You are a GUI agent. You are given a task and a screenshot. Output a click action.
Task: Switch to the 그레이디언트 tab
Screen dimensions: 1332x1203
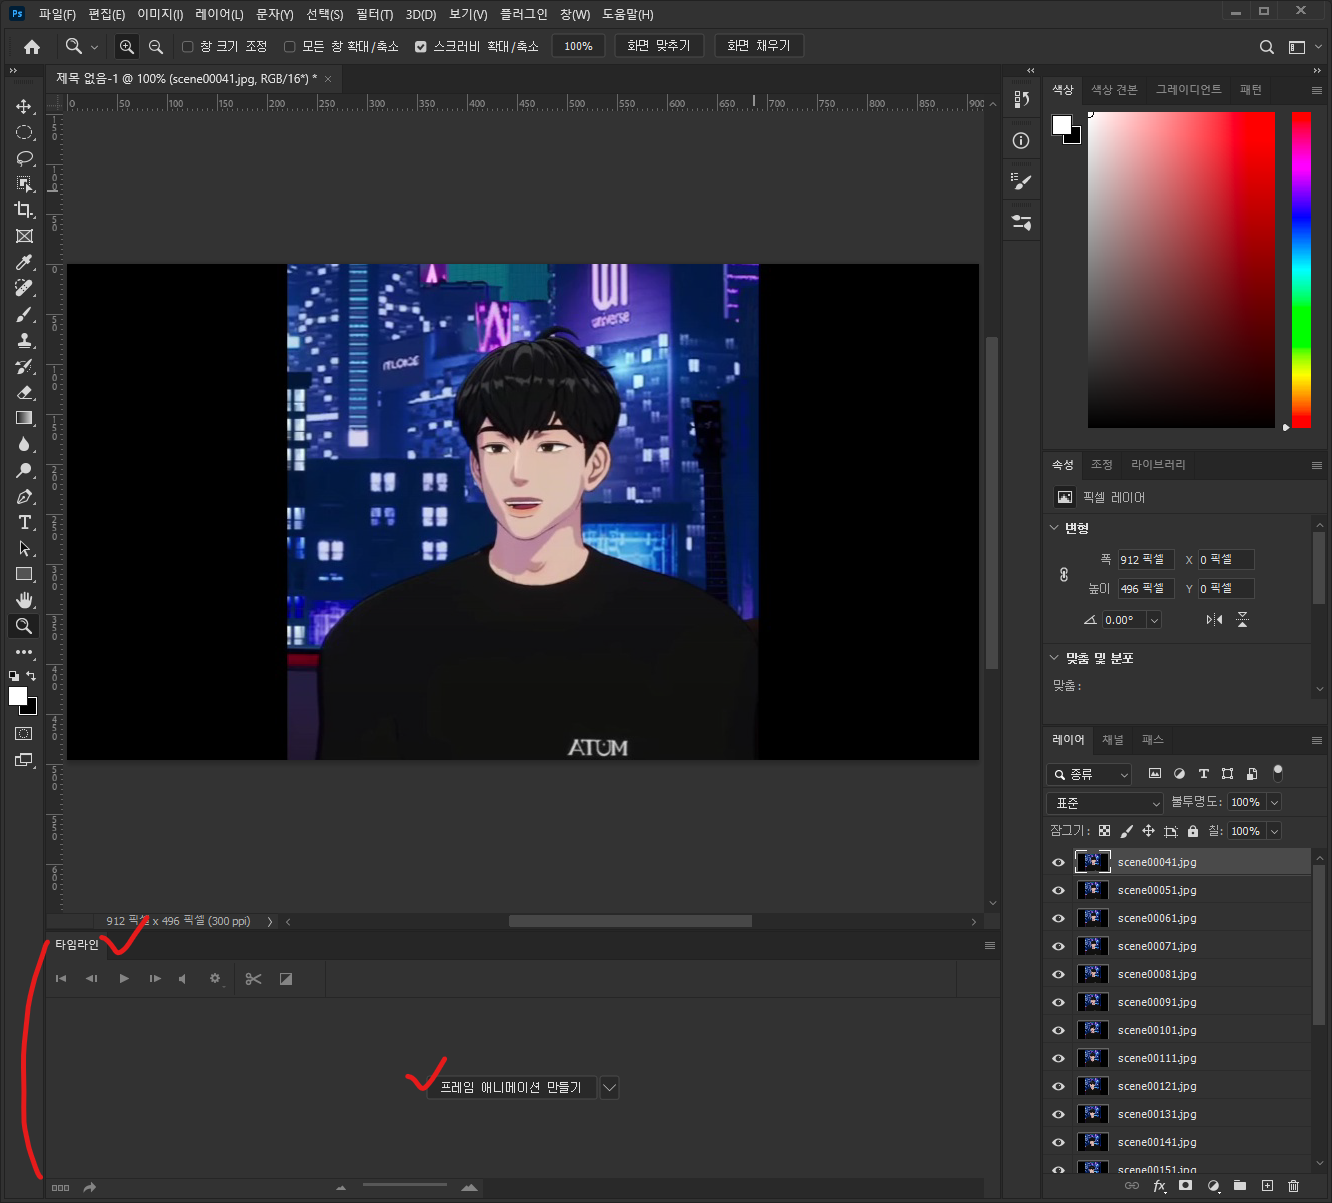tap(1188, 89)
